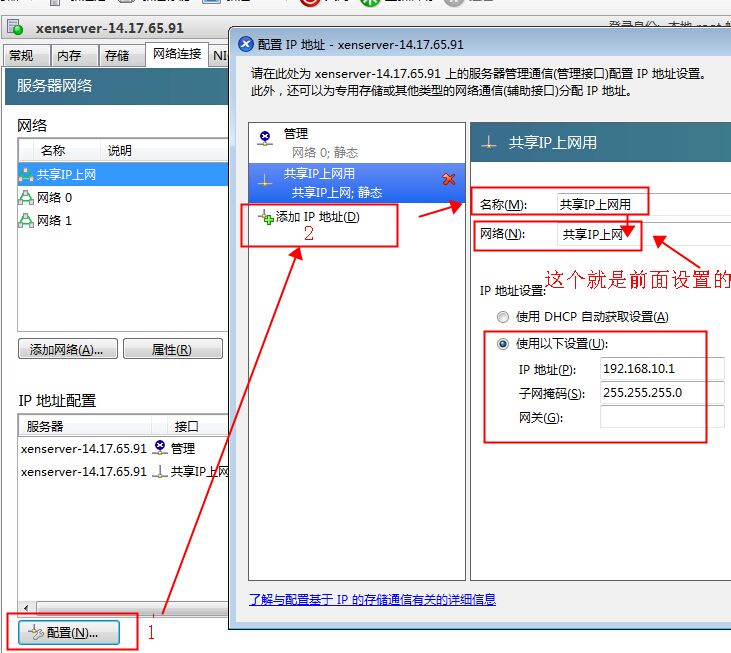Click the 说明 column header
This screenshot has width=731, height=653.
[x=164, y=151]
